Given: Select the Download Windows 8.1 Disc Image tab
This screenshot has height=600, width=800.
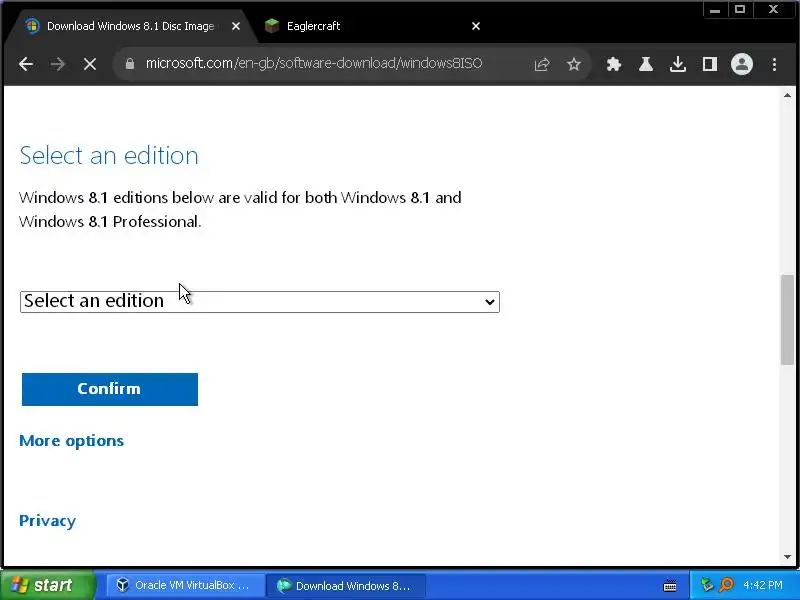Looking at the screenshot, I should click(131, 26).
